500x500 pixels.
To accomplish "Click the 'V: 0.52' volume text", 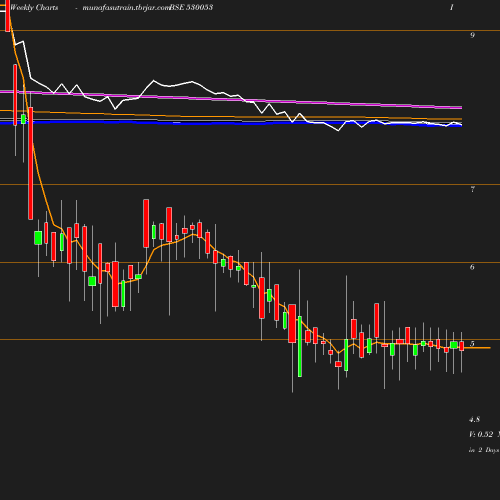I will 481,434.
